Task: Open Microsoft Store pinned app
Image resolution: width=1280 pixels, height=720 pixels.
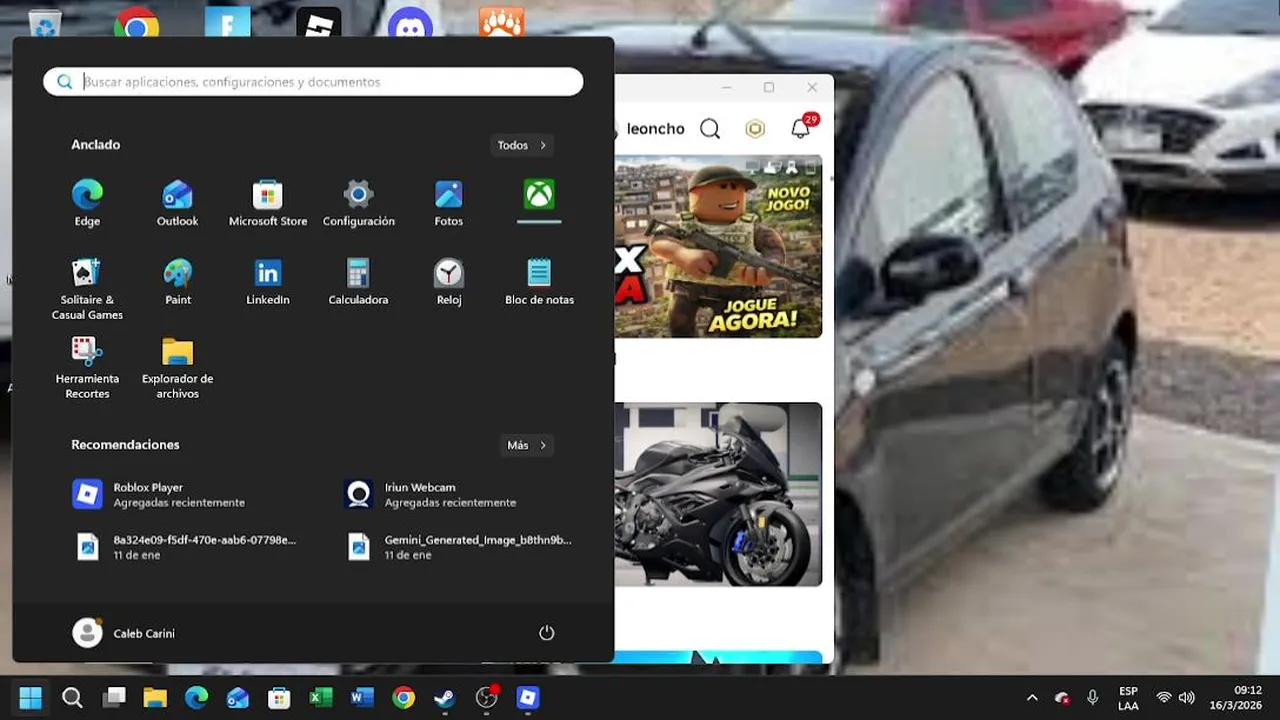Action: 268,203
